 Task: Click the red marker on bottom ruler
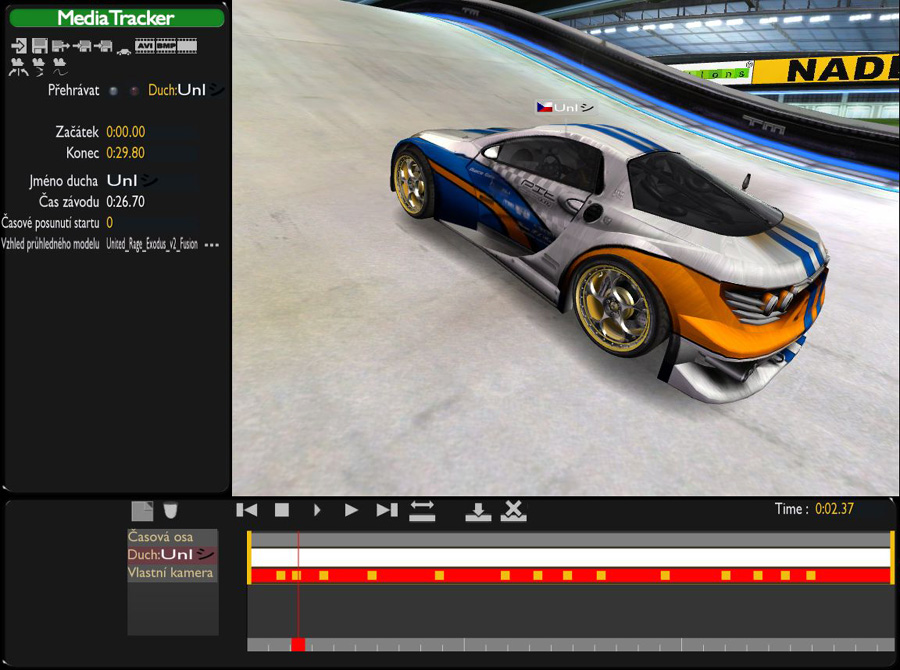[298, 645]
